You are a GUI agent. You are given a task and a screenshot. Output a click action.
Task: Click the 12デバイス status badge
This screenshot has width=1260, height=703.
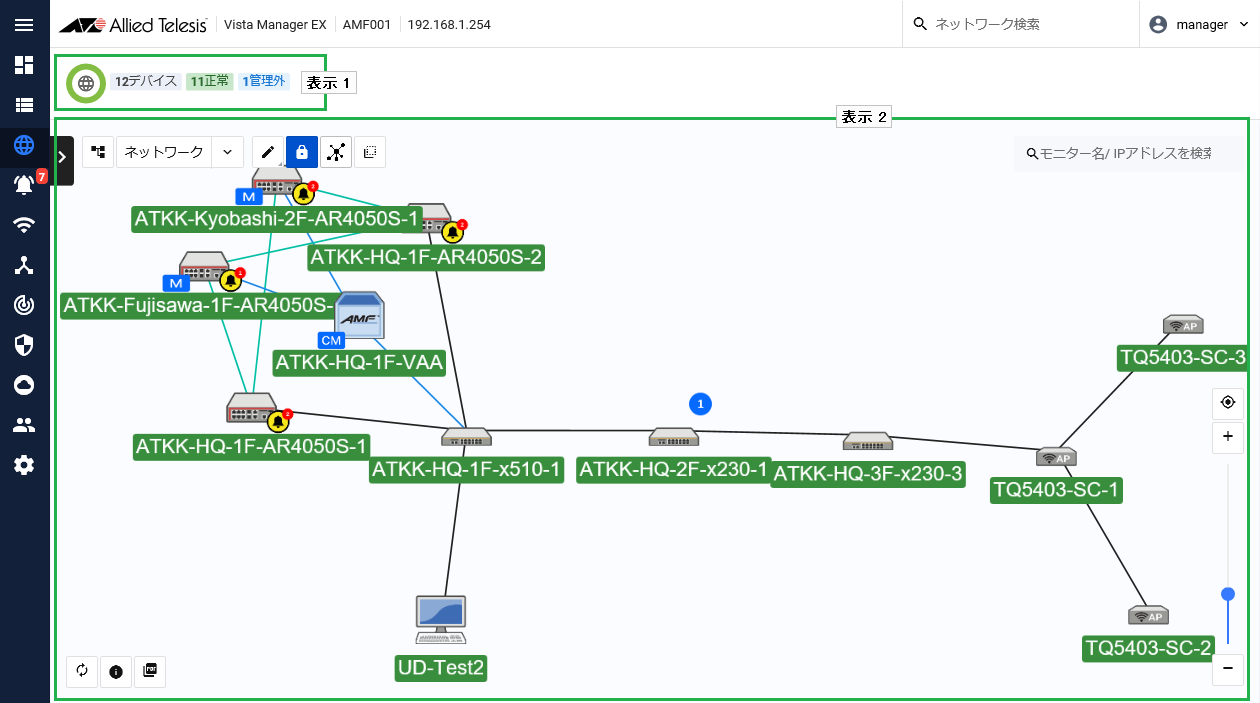point(146,81)
